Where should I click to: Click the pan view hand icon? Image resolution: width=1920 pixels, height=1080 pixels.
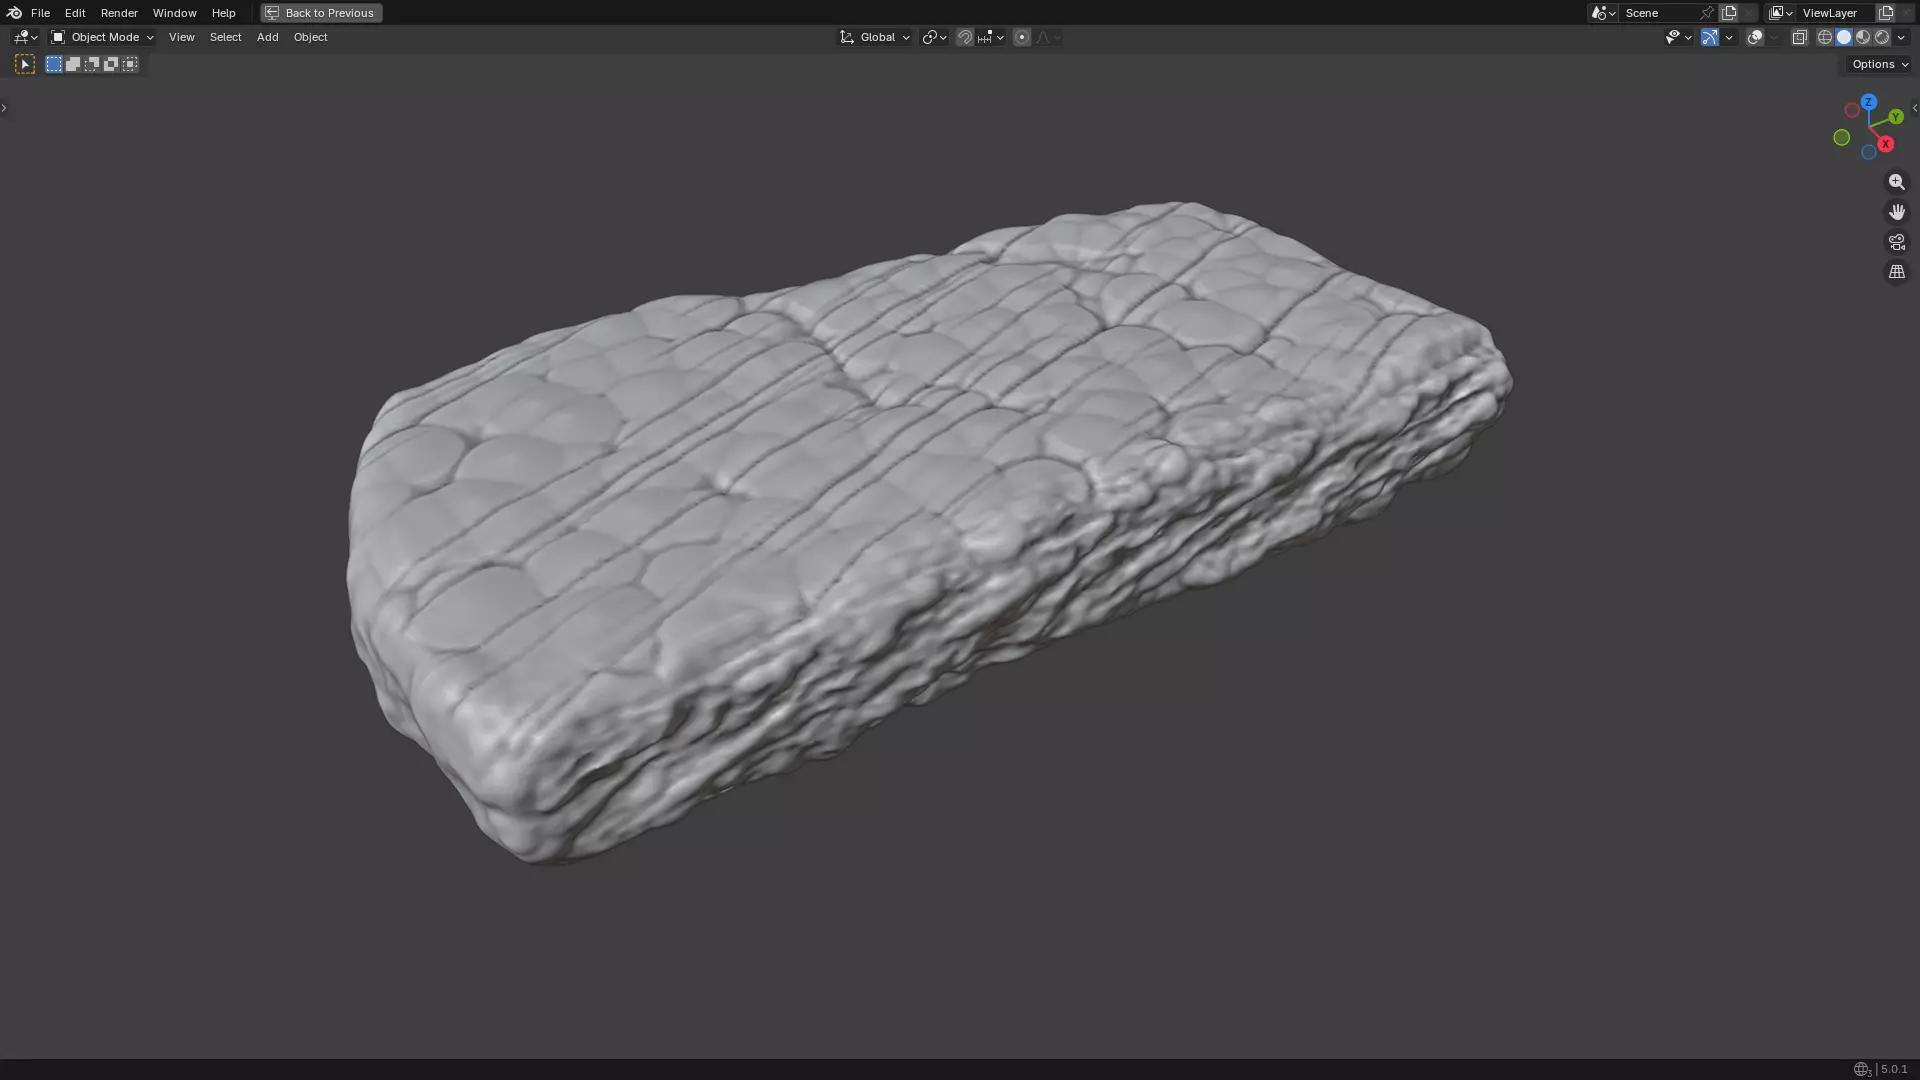click(1896, 212)
